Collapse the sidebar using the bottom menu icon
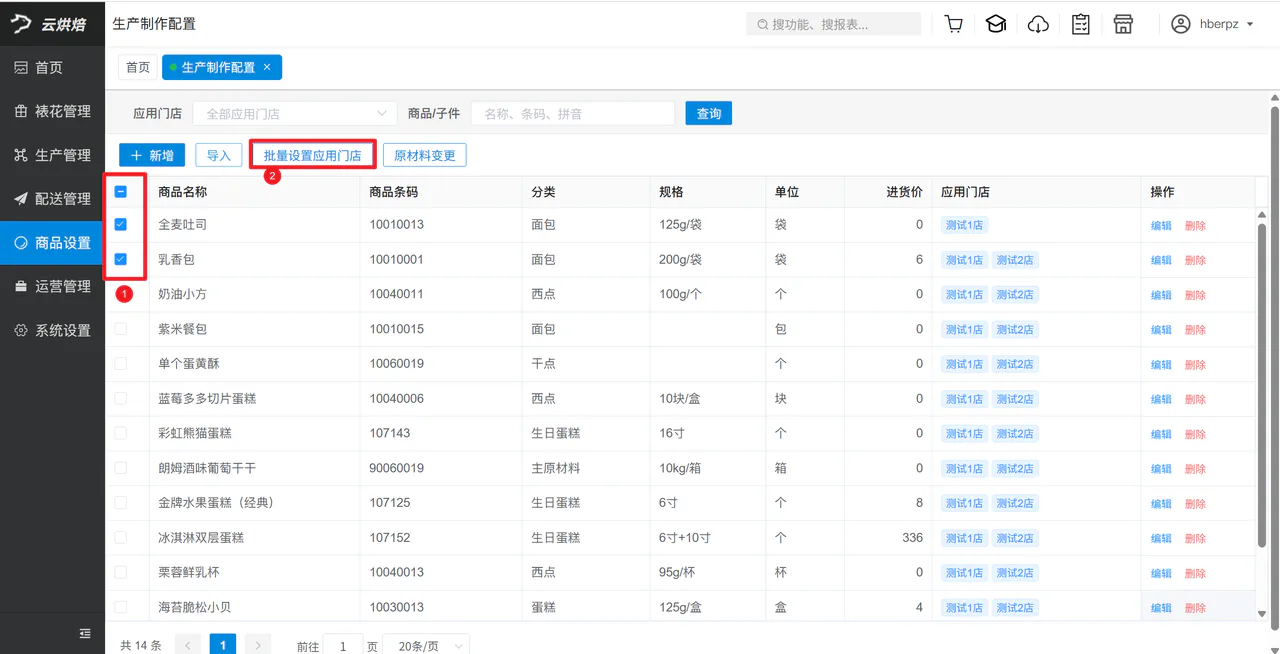The image size is (1280, 654). tap(85, 633)
